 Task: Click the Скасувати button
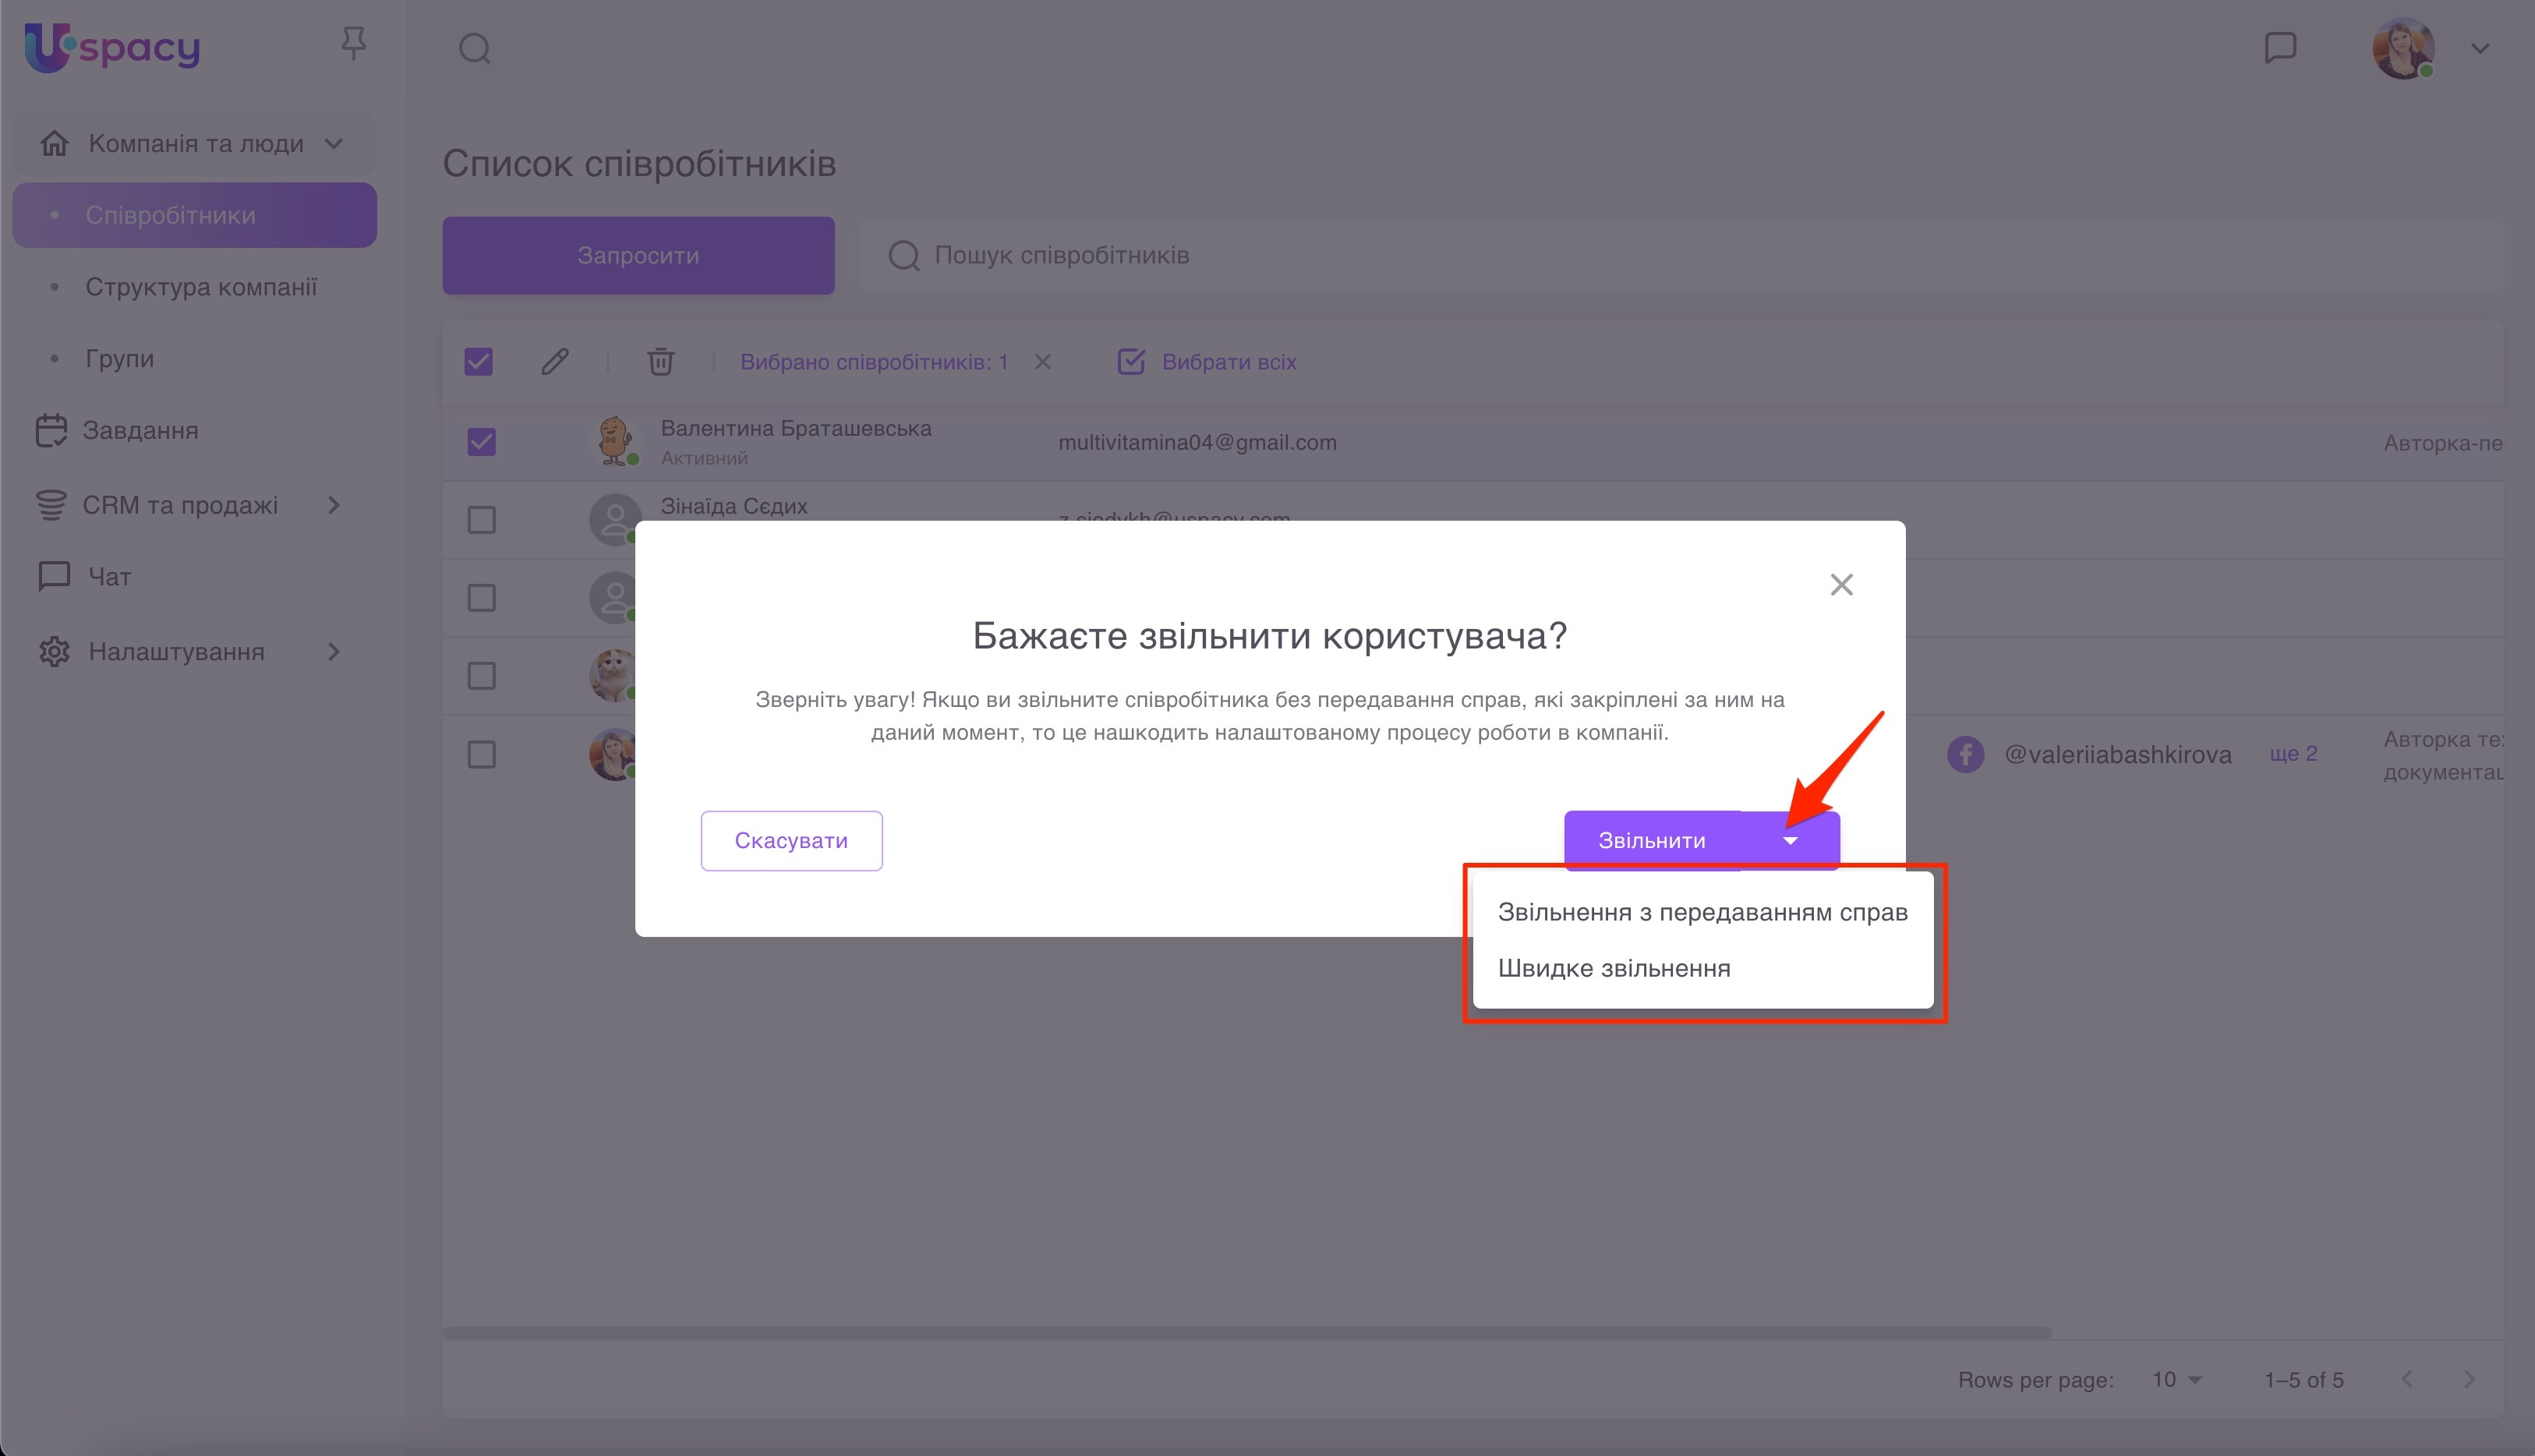[x=791, y=841]
